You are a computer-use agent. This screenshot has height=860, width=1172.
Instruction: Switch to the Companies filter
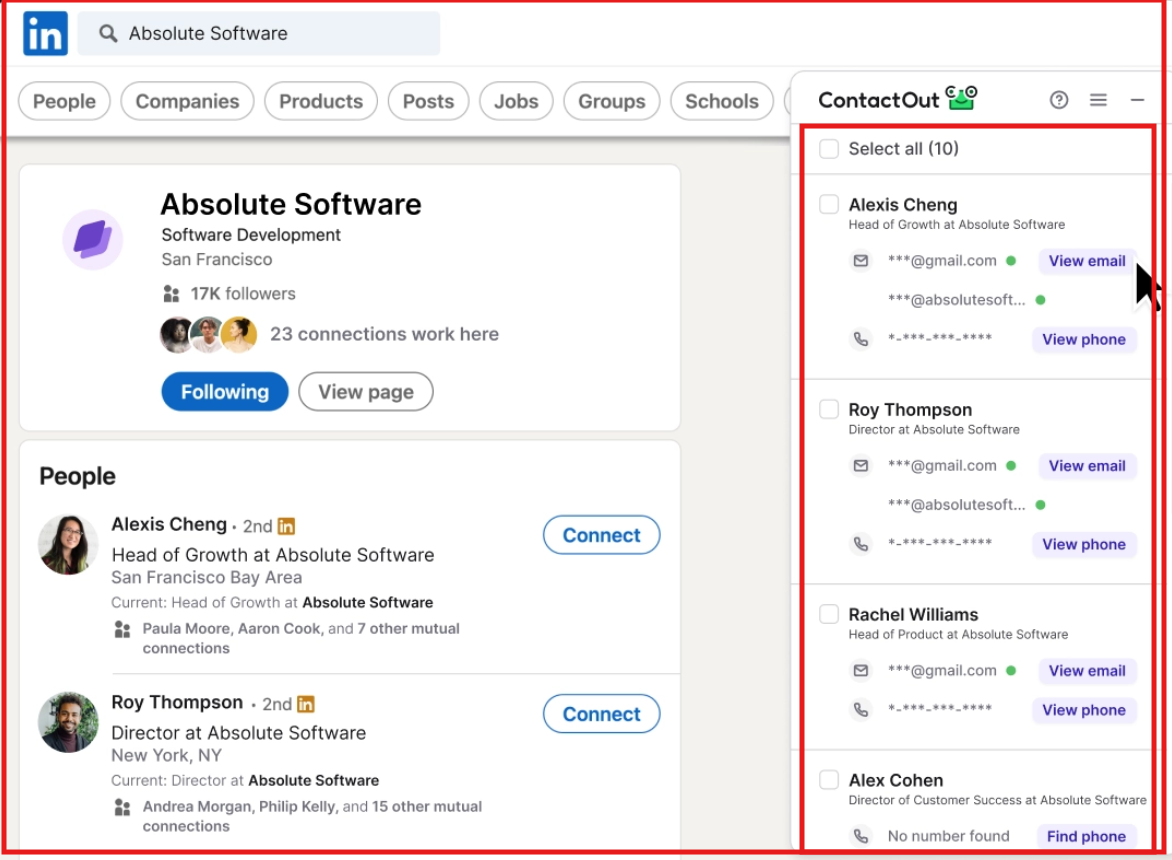click(187, 101)
